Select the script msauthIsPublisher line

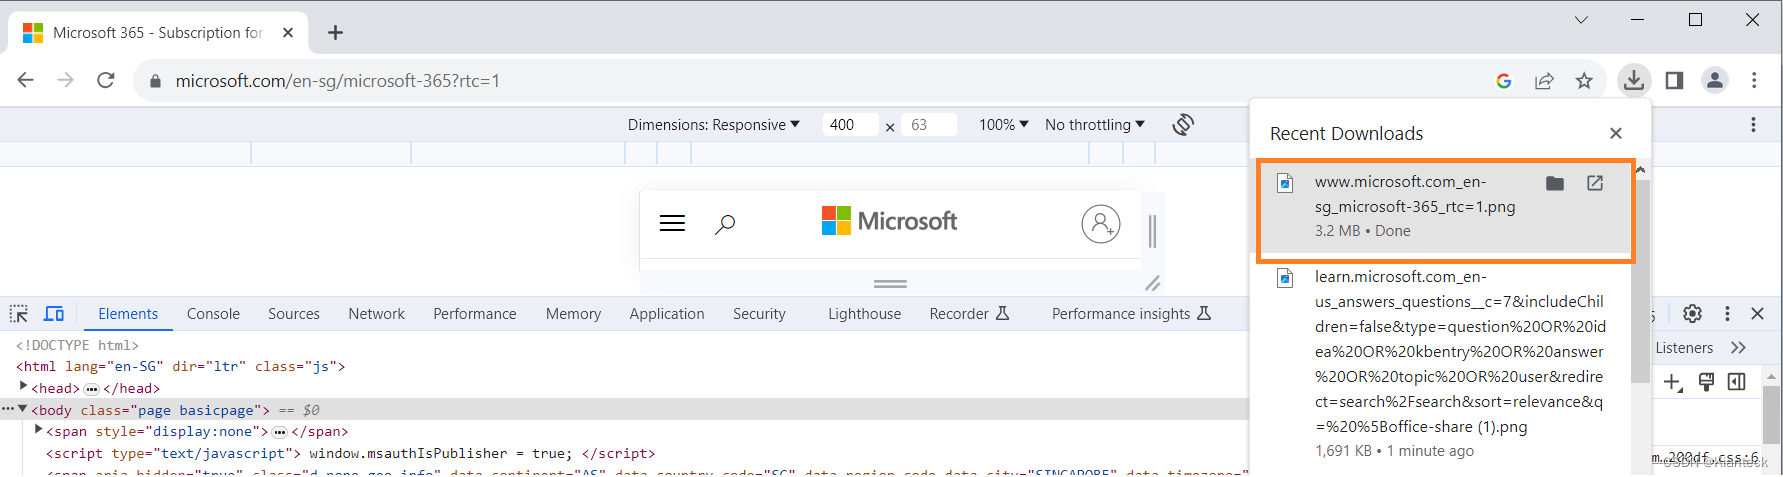click(350, 454)
